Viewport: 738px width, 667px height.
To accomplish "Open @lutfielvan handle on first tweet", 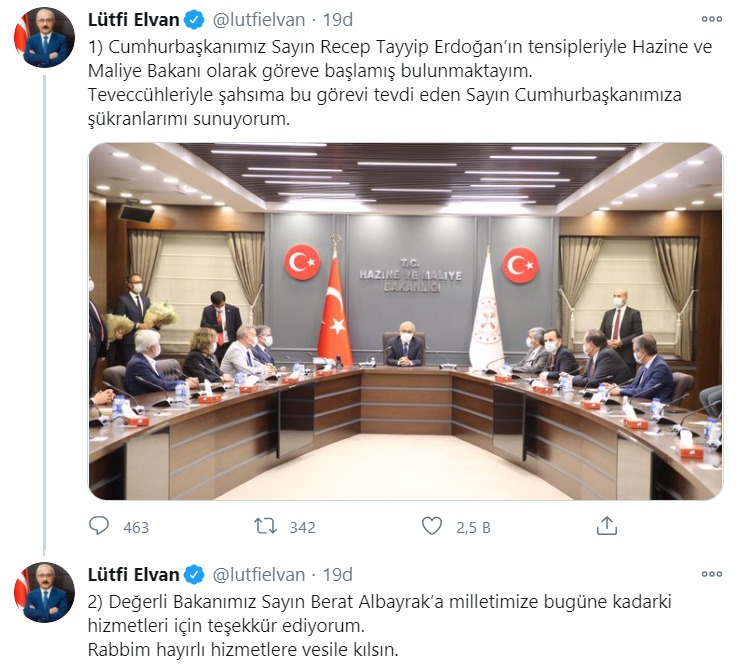I will [259, 20].
